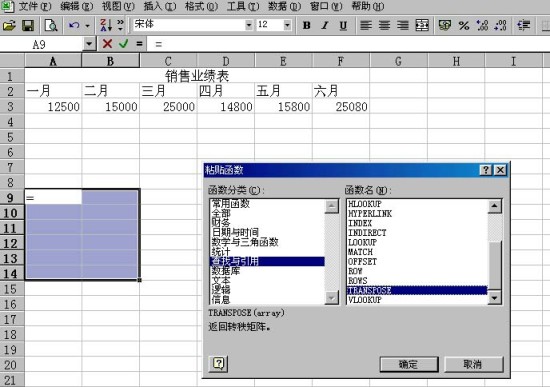This screenshot has height=387, width=550.
Task: Show more toolbar buttons chevron
Action: coord(120,25)
